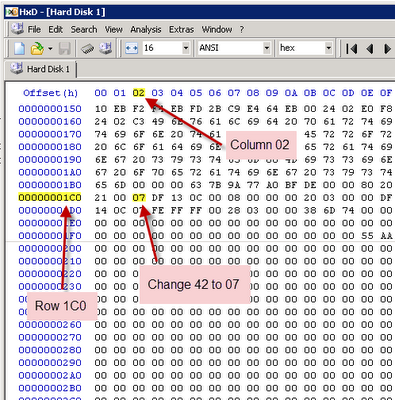Image resolution: width=395 pixels, height=400 pixels.
Task: Click the 0A column header
Action: [x=291, y=93]
